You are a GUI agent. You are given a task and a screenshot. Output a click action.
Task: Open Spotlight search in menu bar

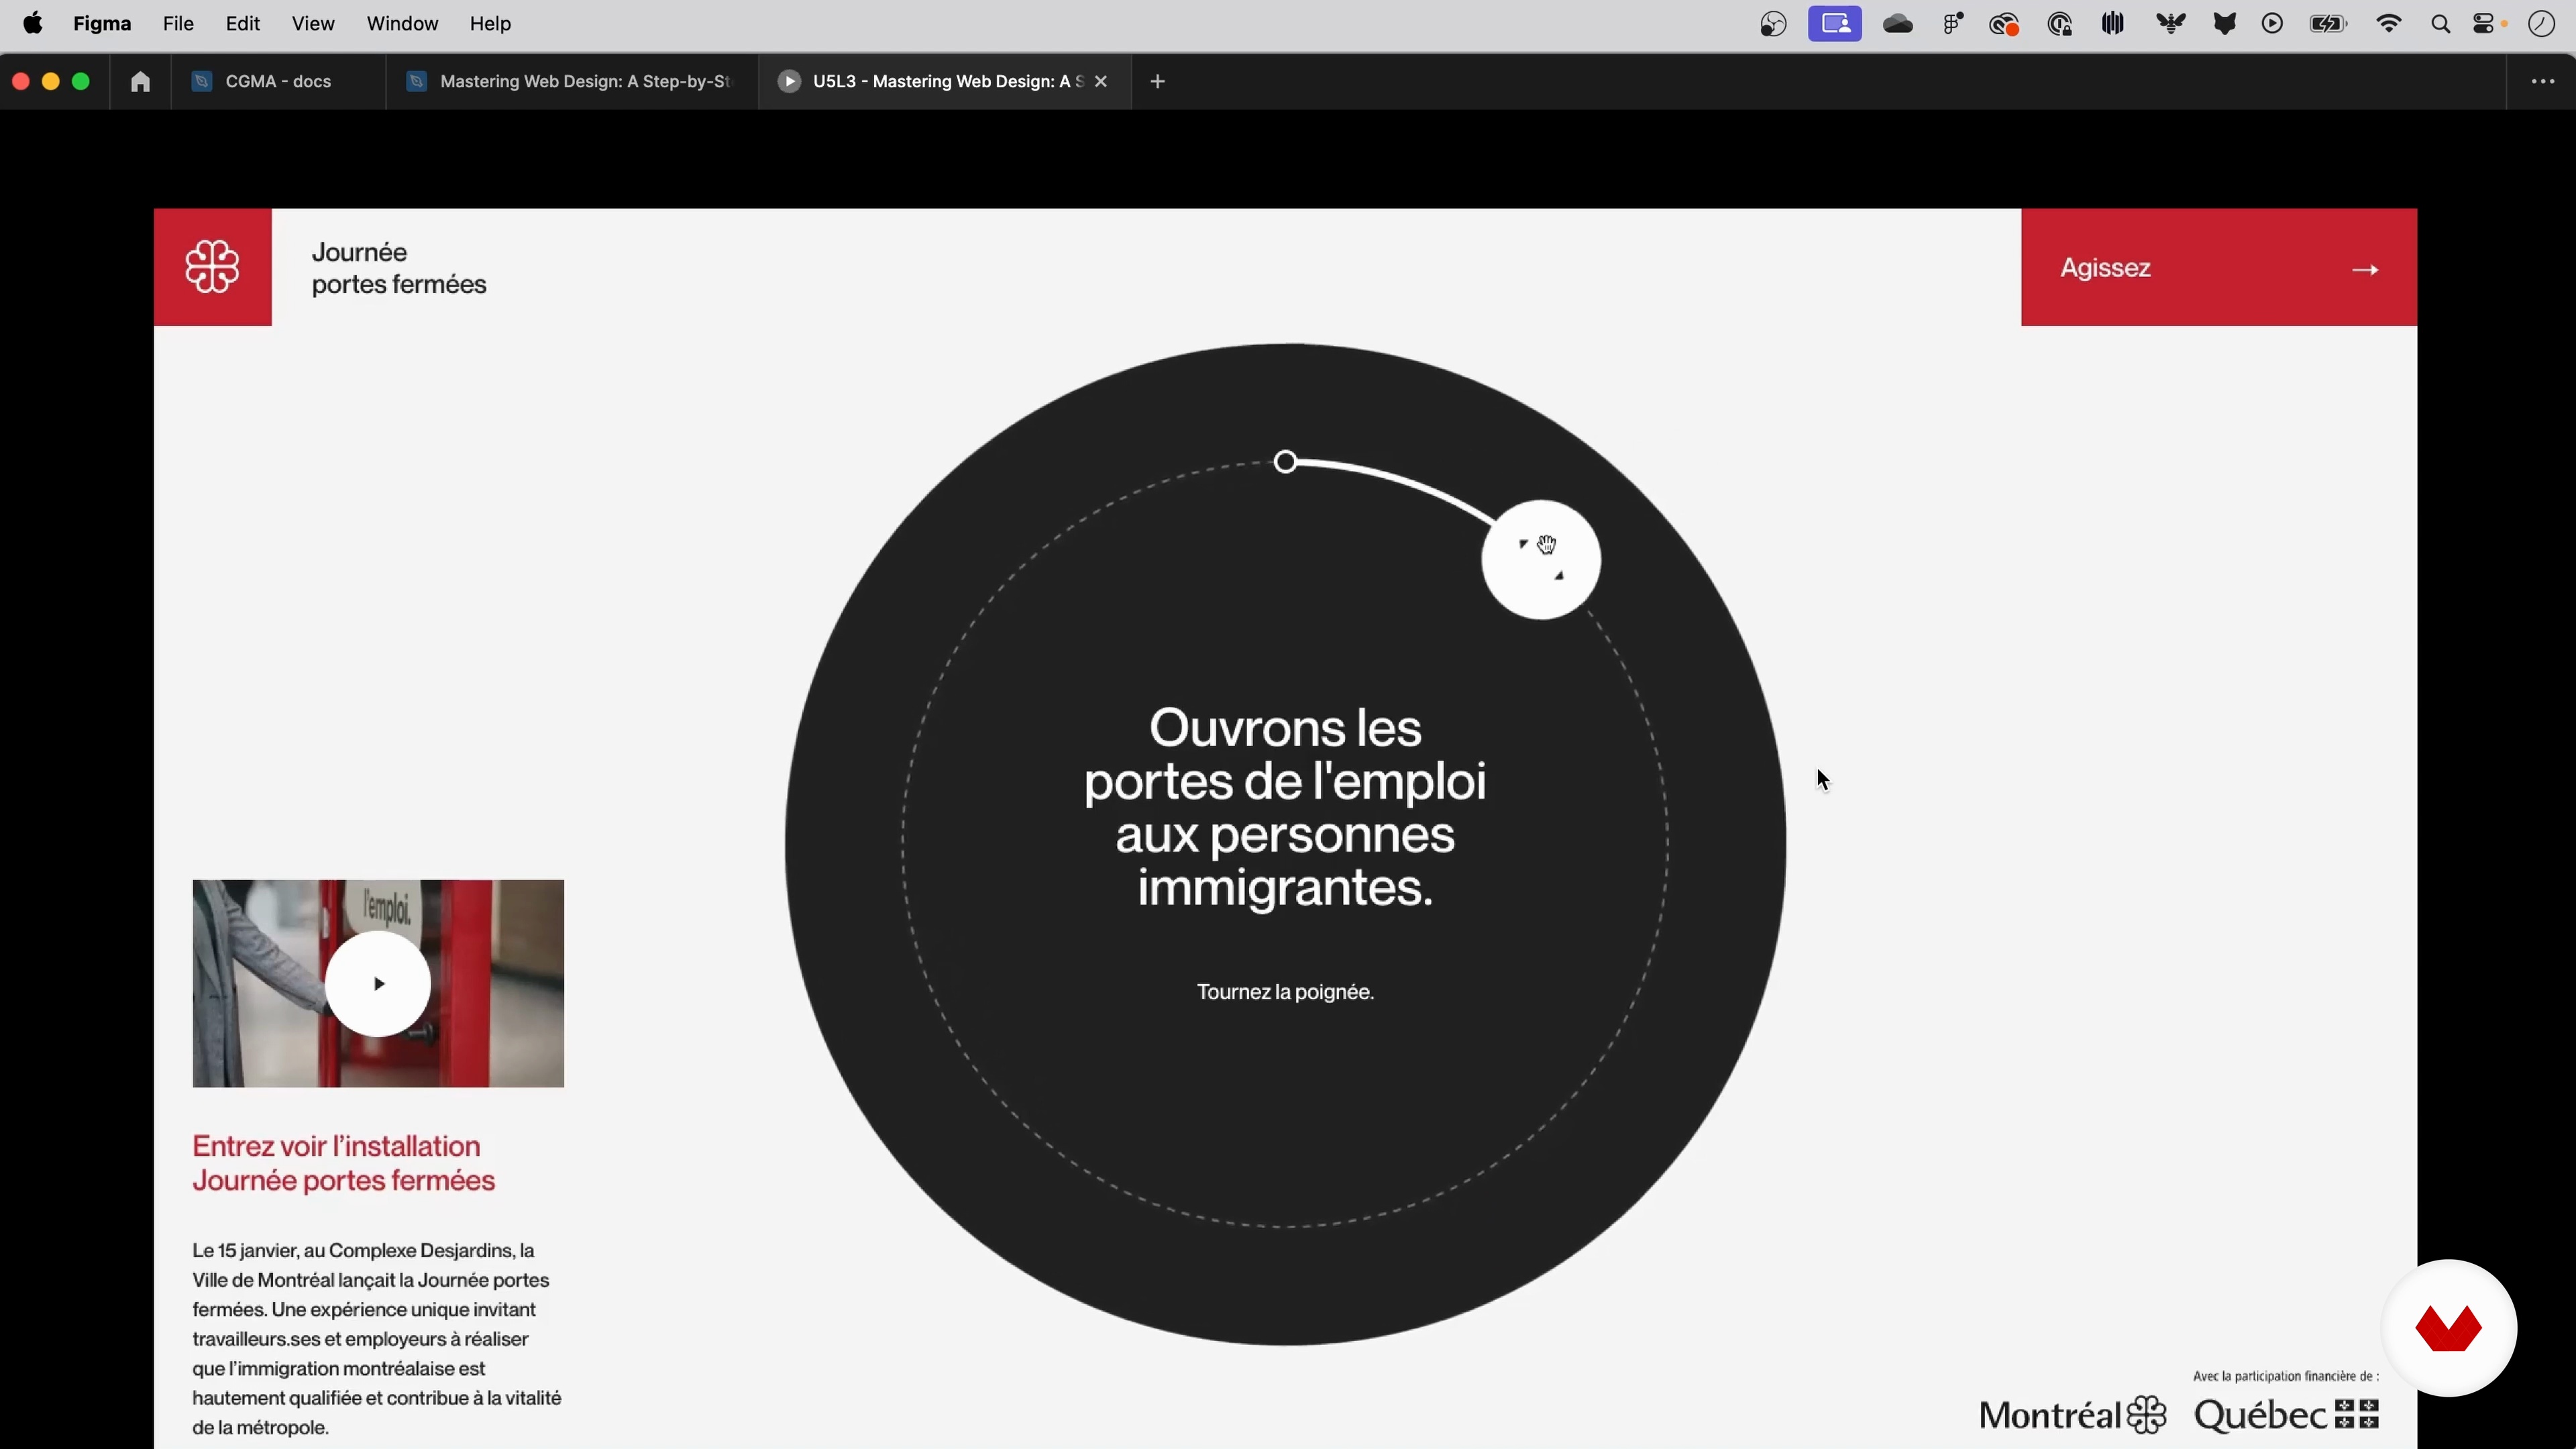click(x=2440, y=24)
